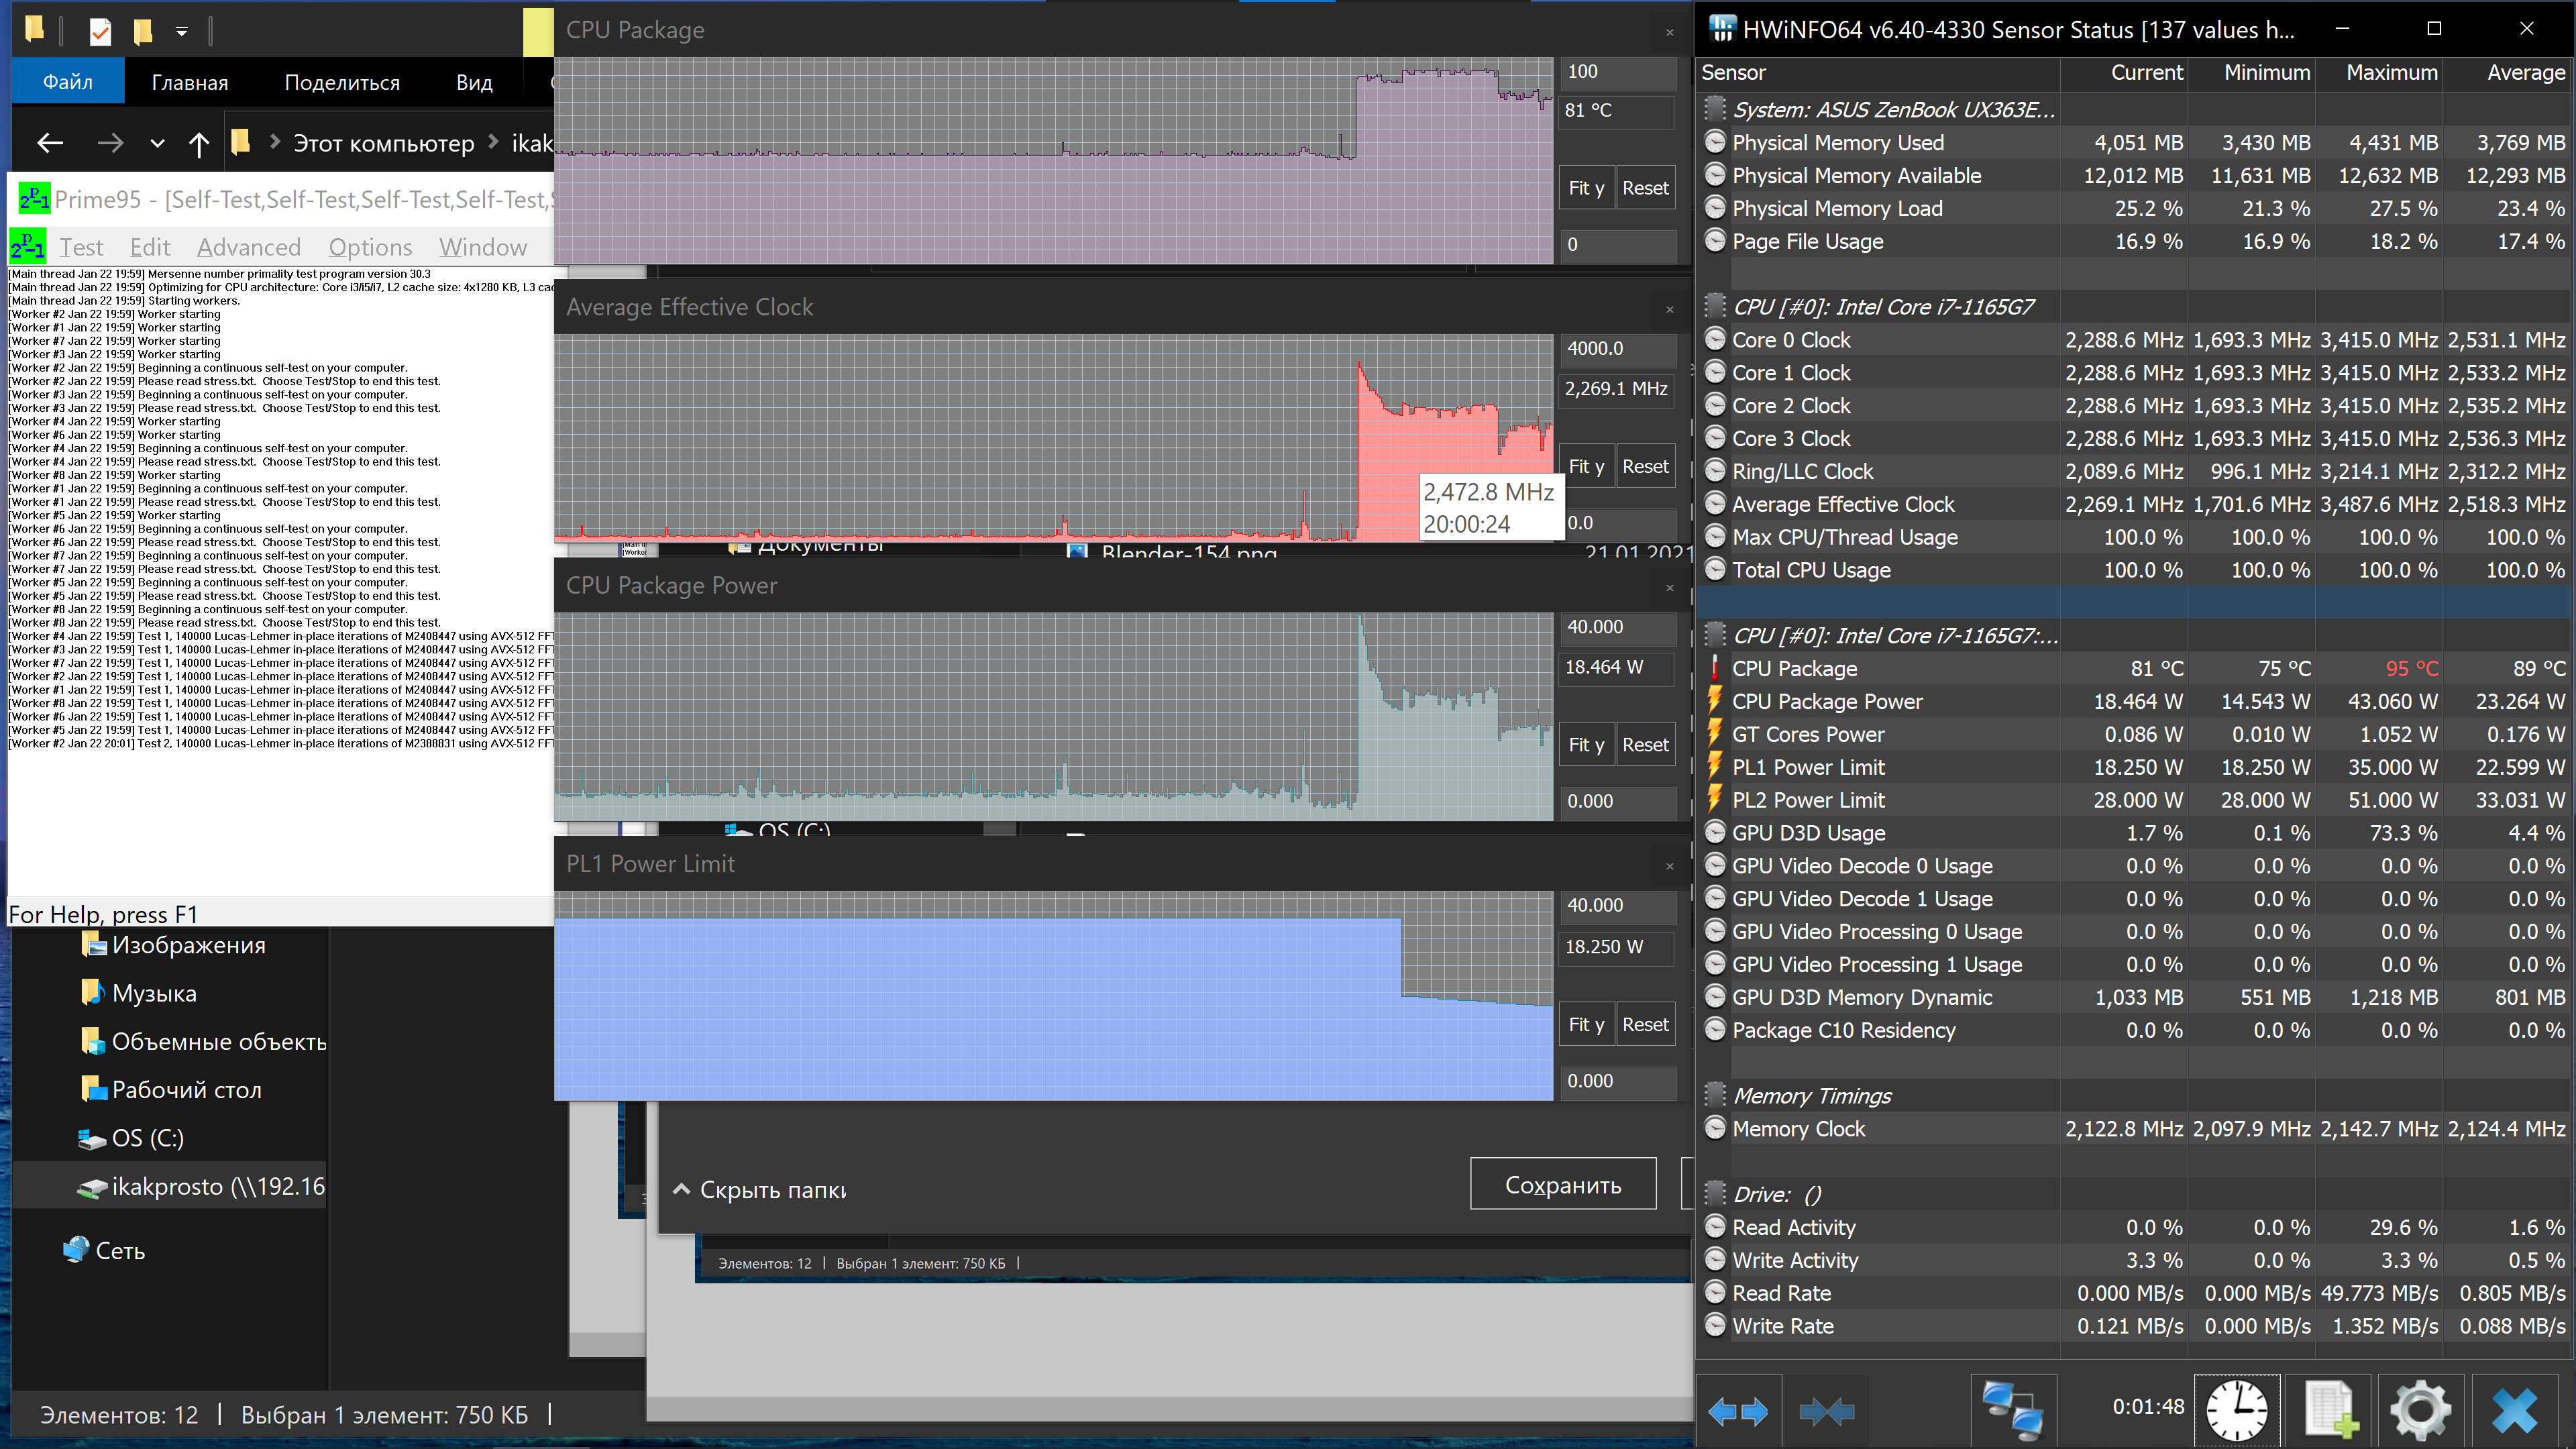Image resolution: width=2576 pixels, height=1449 pixels.
Task: Click Explorer forward arrow
Action: click(110, 143)
